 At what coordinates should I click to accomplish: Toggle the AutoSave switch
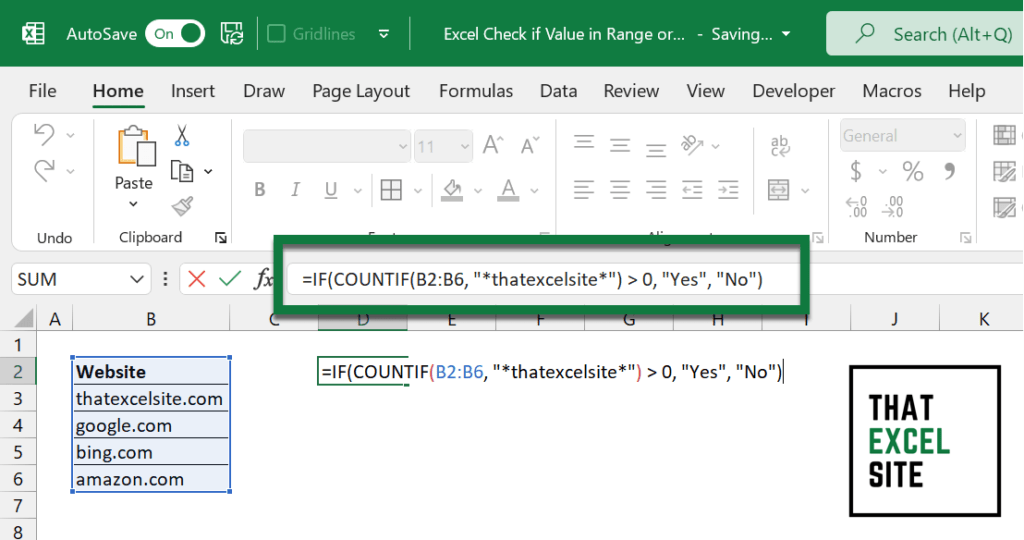click(x=175, y=33)
